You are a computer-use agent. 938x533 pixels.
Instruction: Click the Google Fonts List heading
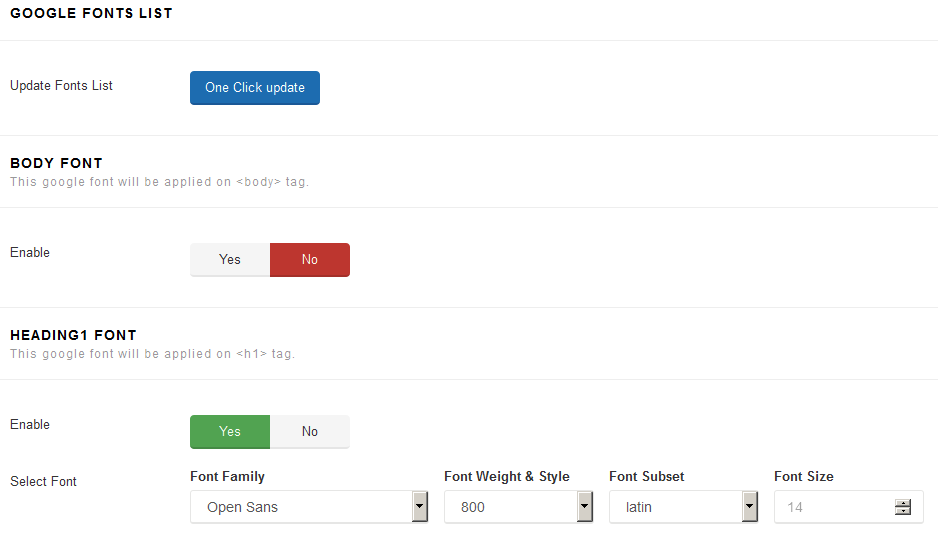click(x=91, y=13)
